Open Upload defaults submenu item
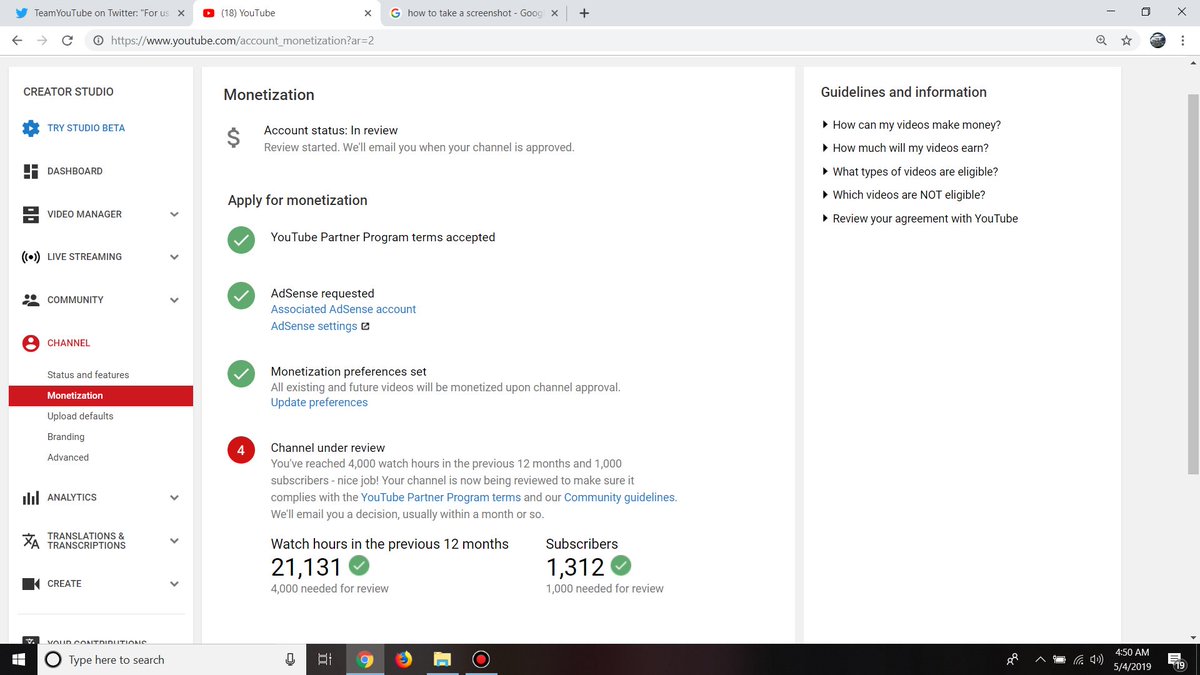The width and height of the screenshot is (1200, 675). coord(80,416)
